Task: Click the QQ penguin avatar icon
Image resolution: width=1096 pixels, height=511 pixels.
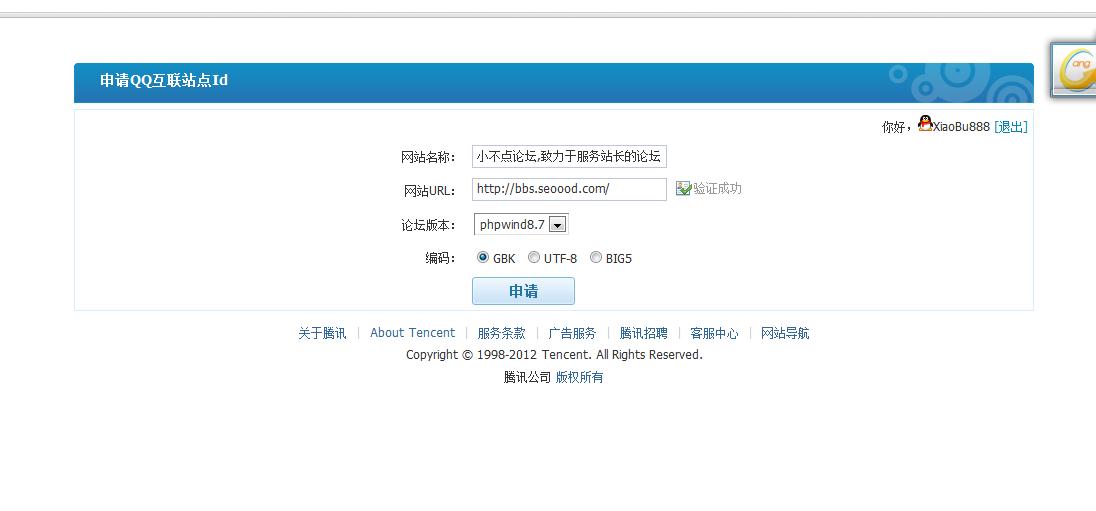Action: [x=925, y=124]
